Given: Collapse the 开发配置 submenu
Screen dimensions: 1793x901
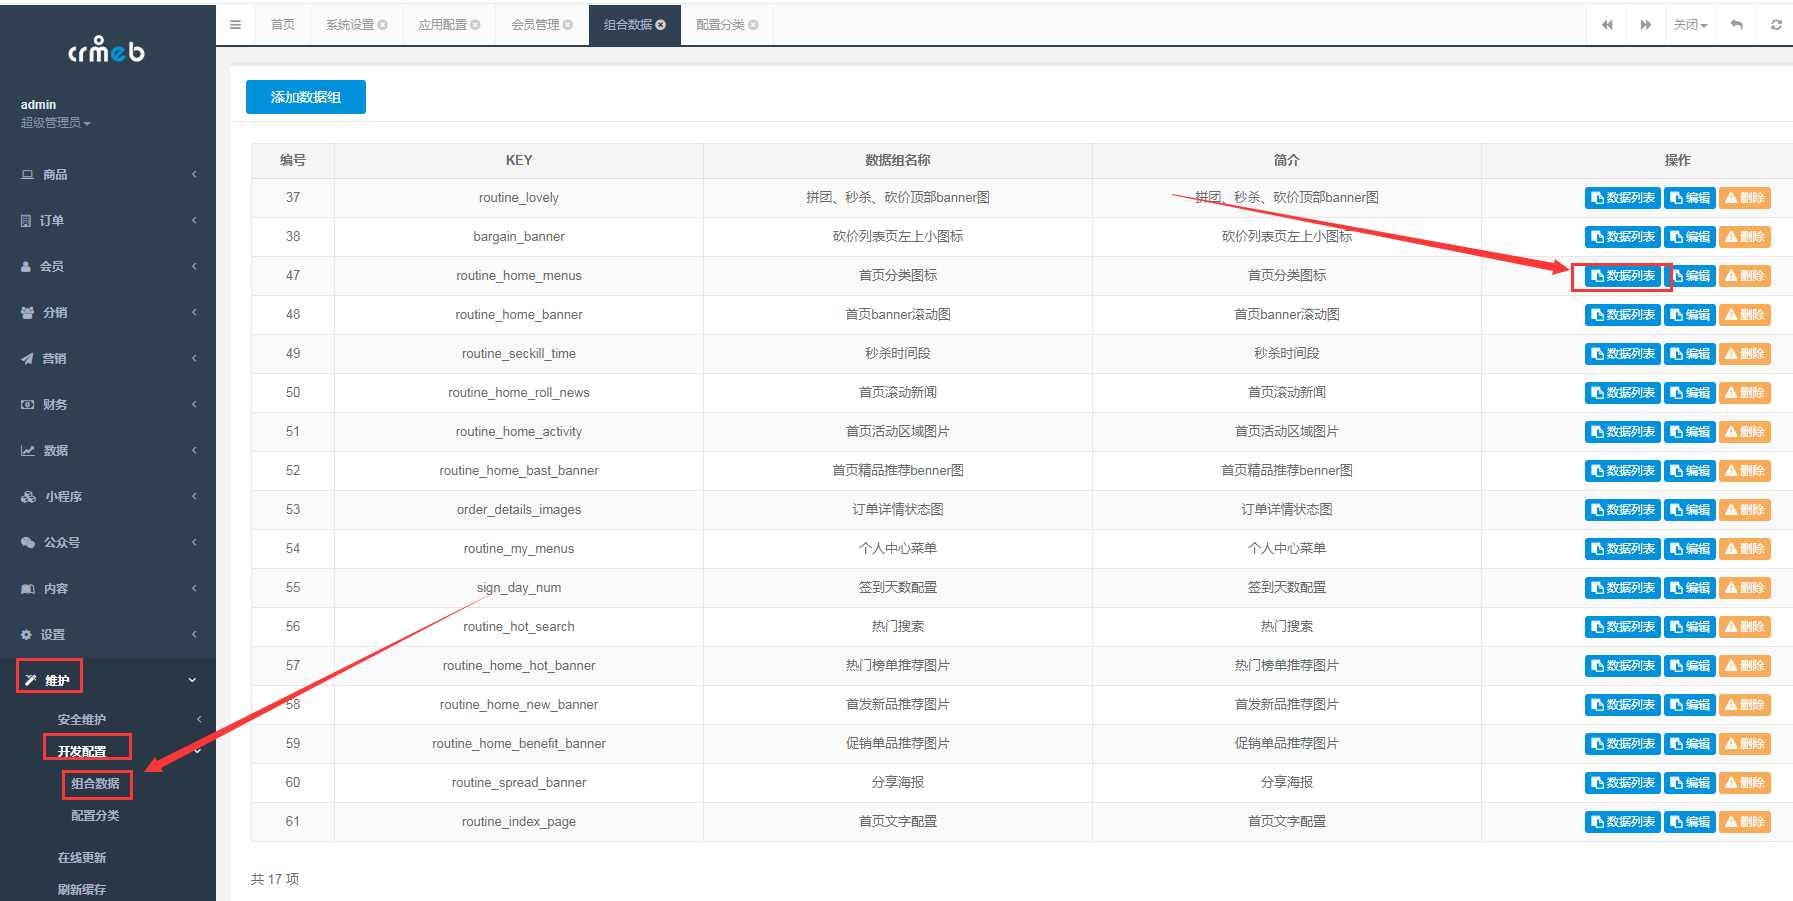Looking at the screenshot, I should (x=108, y=751).
